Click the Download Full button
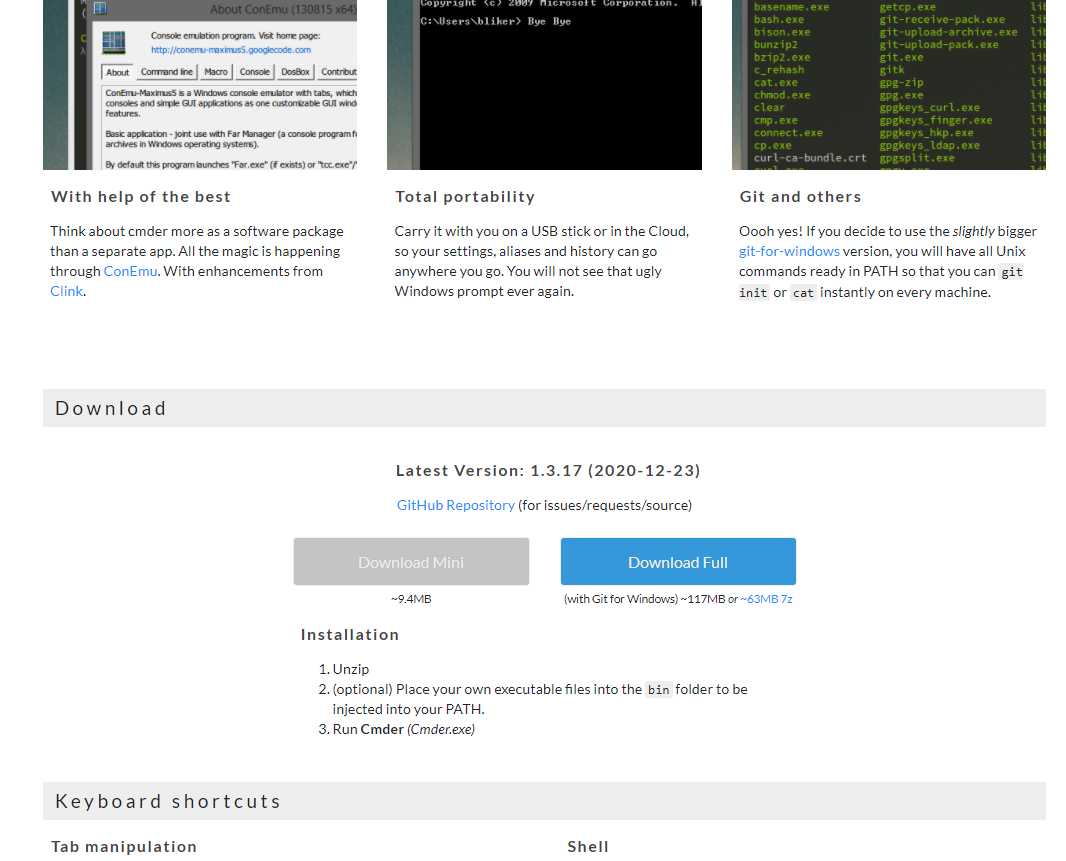 tap(678, 562)
